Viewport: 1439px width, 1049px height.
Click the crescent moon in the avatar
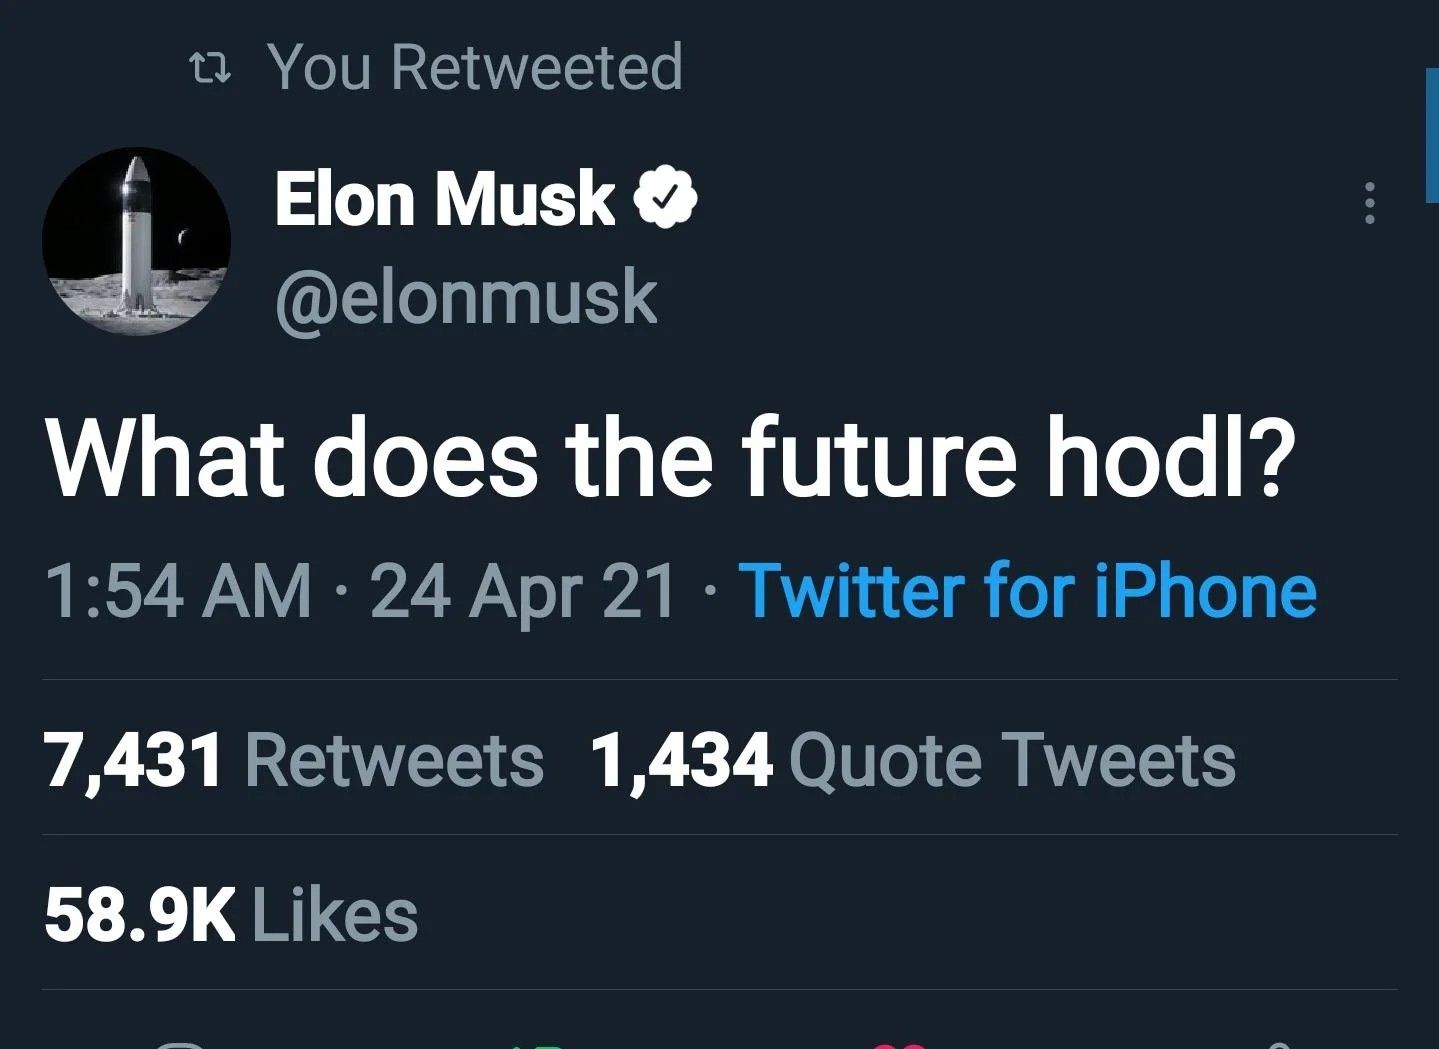point(182,237)
